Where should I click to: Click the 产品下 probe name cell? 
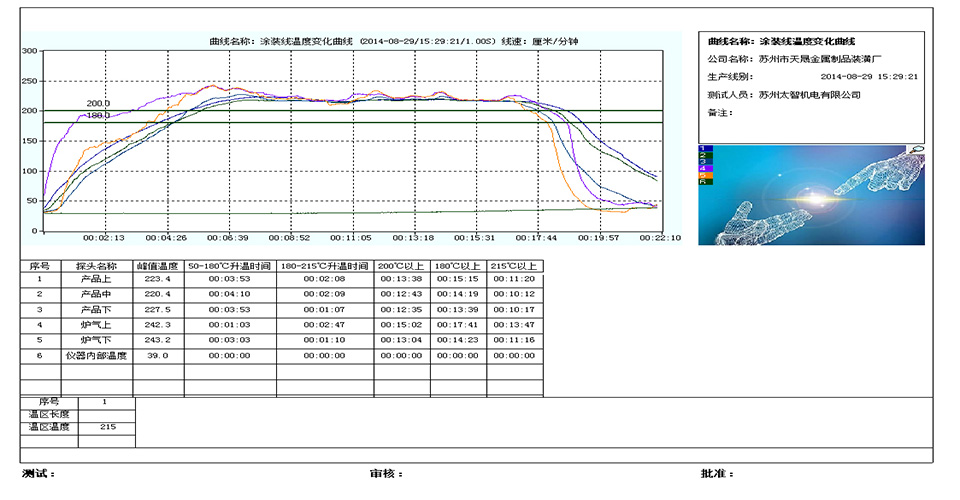pos(96,310)
